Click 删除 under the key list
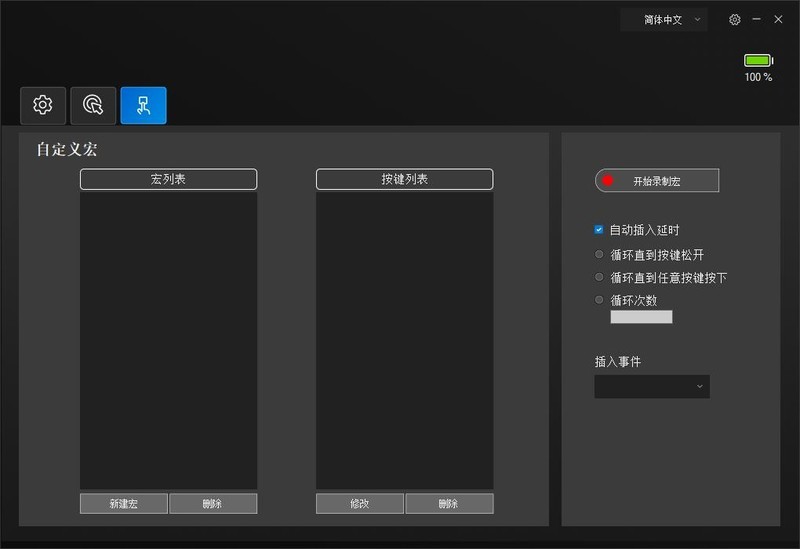 (x=449, y=504)
